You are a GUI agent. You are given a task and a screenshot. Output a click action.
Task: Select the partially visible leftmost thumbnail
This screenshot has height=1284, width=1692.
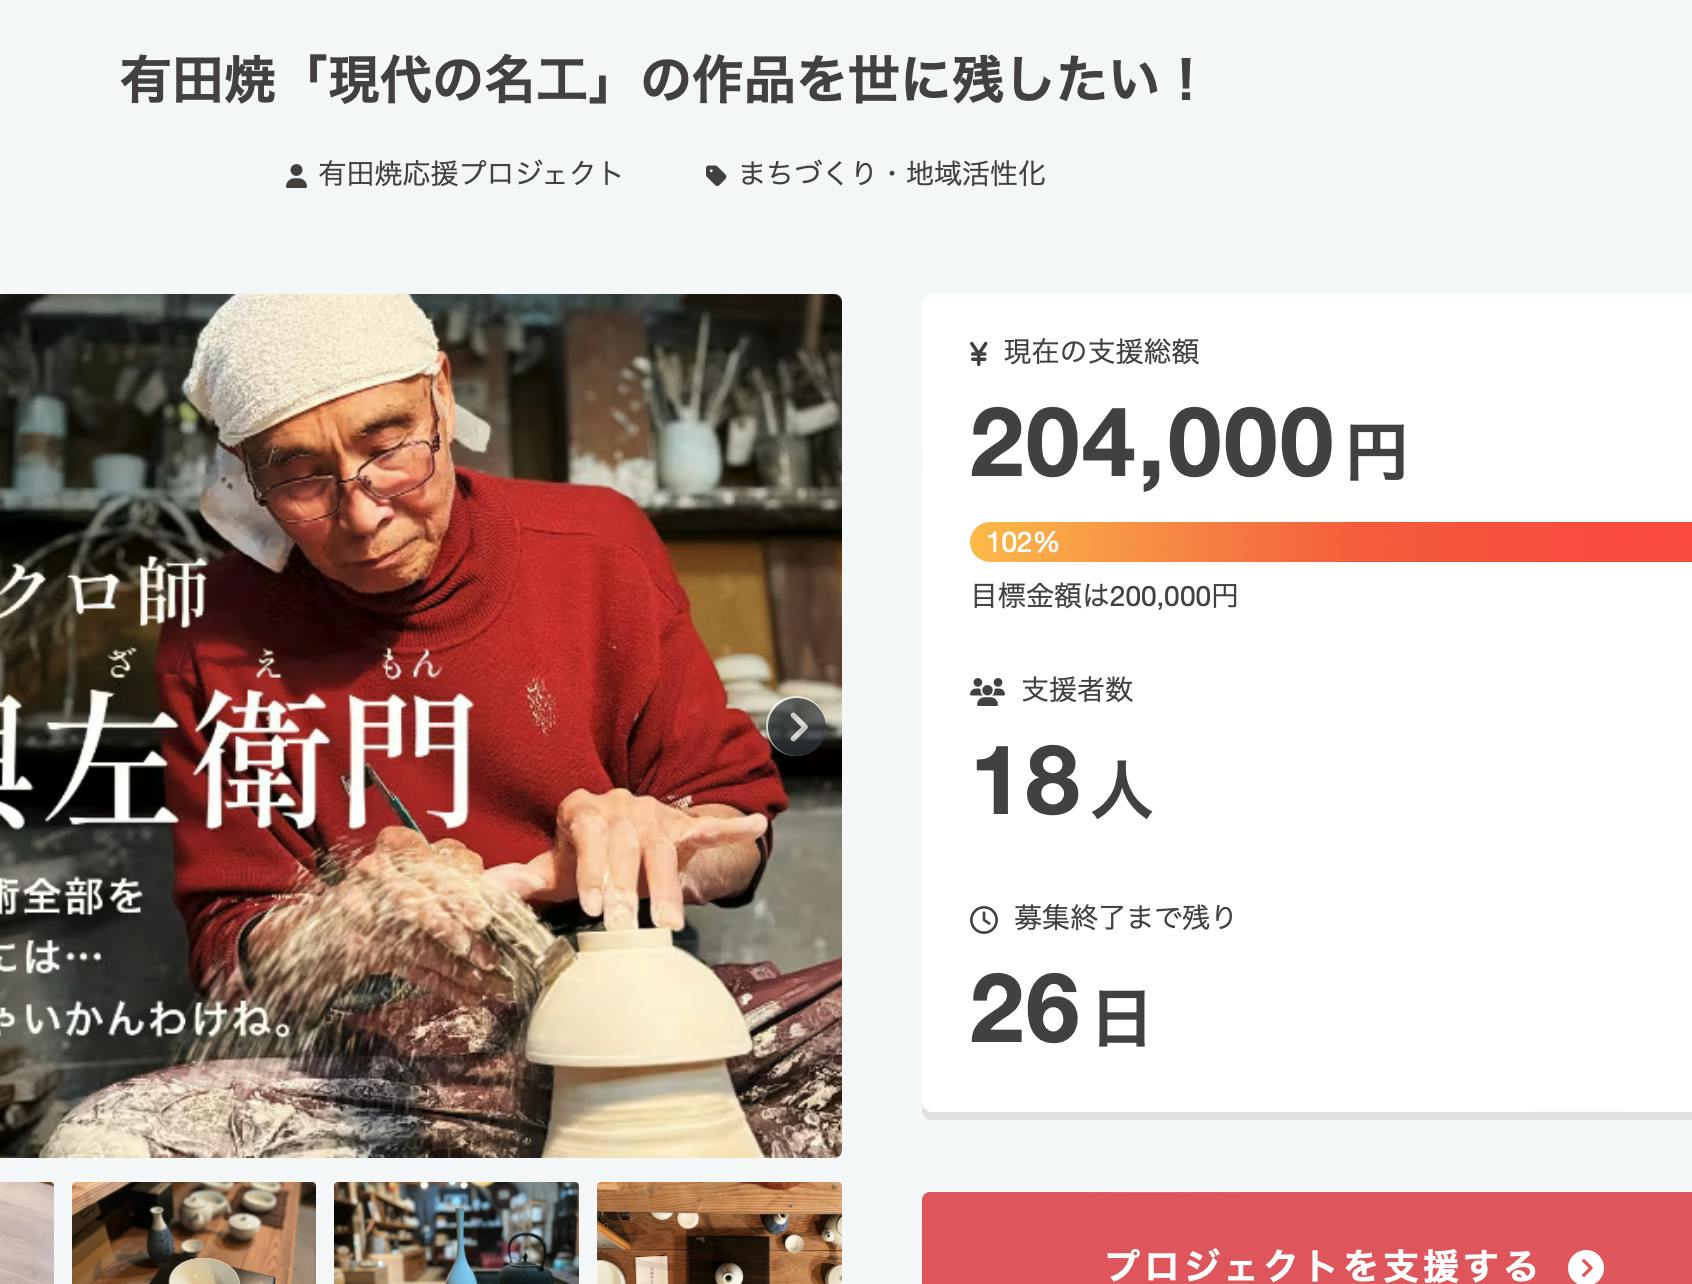pos(27,1233)
